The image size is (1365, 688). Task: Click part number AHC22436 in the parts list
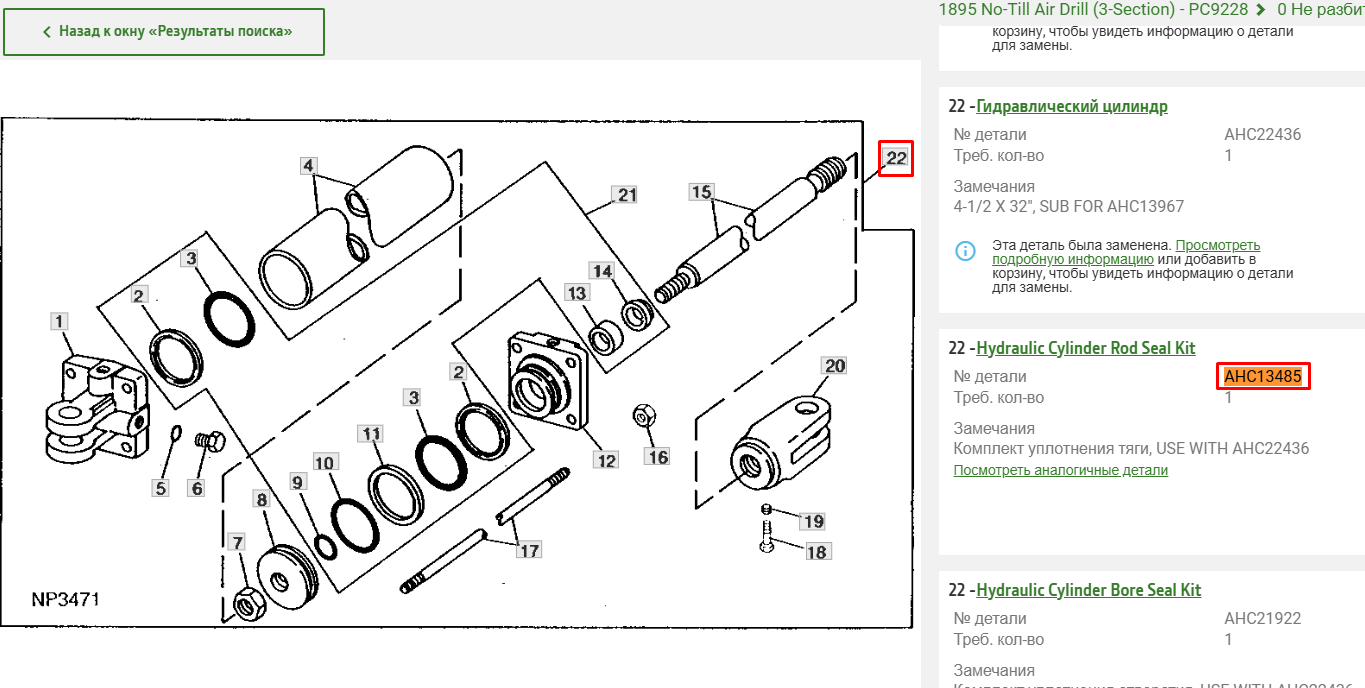pyautogui.click(x=1263, y=134)
